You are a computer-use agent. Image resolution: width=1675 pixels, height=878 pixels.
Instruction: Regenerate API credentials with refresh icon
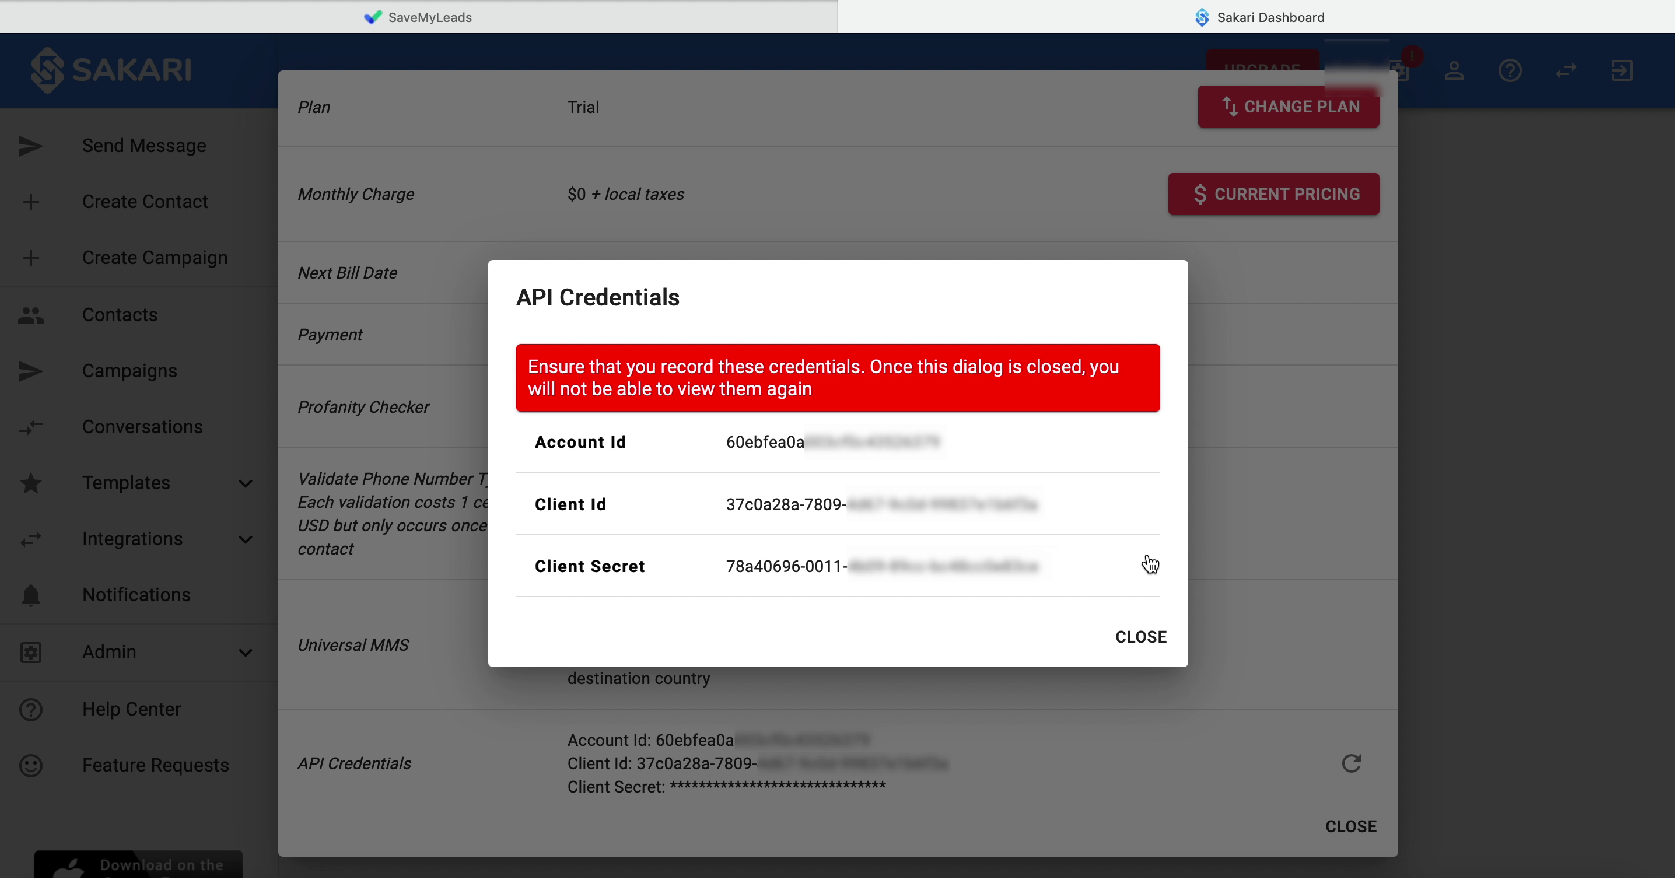(1351, 764)
